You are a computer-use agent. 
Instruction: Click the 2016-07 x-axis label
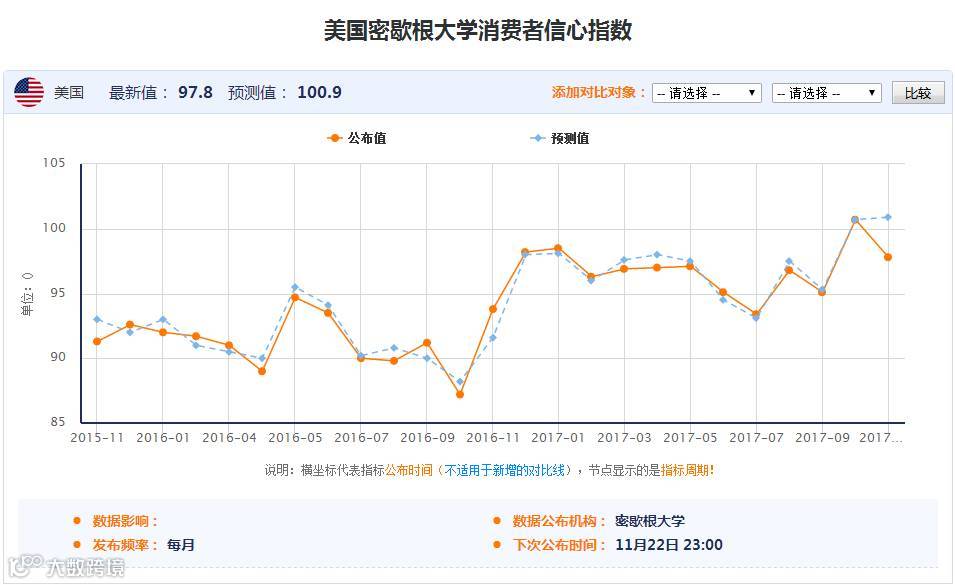coord(361,438)
